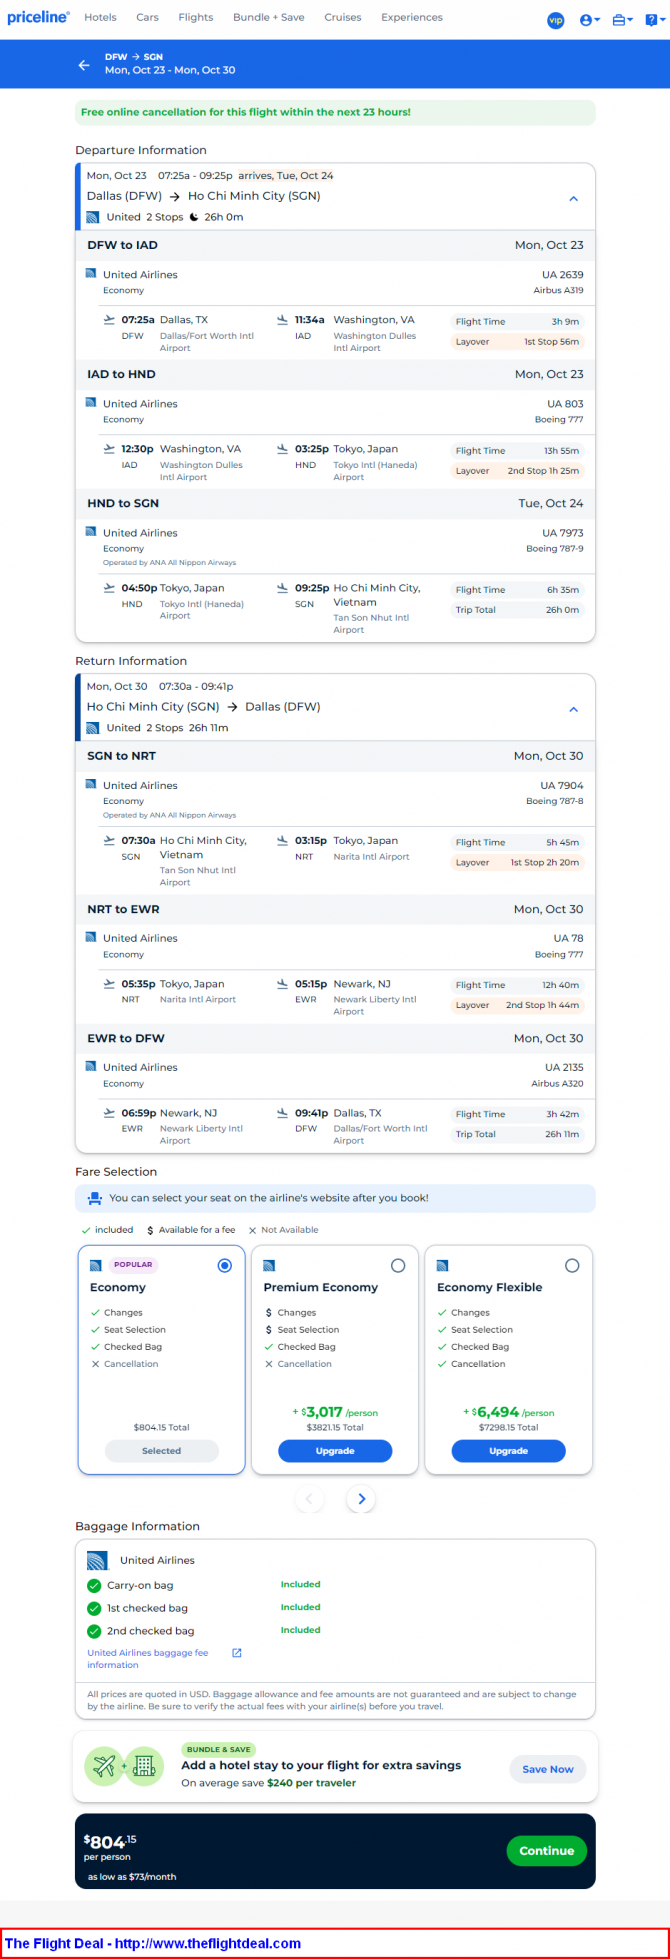This screenshot has width=670, height=1959.
Task: Click the landing icon beside 11:34a Washington
Action: click(x=282, y=320)
